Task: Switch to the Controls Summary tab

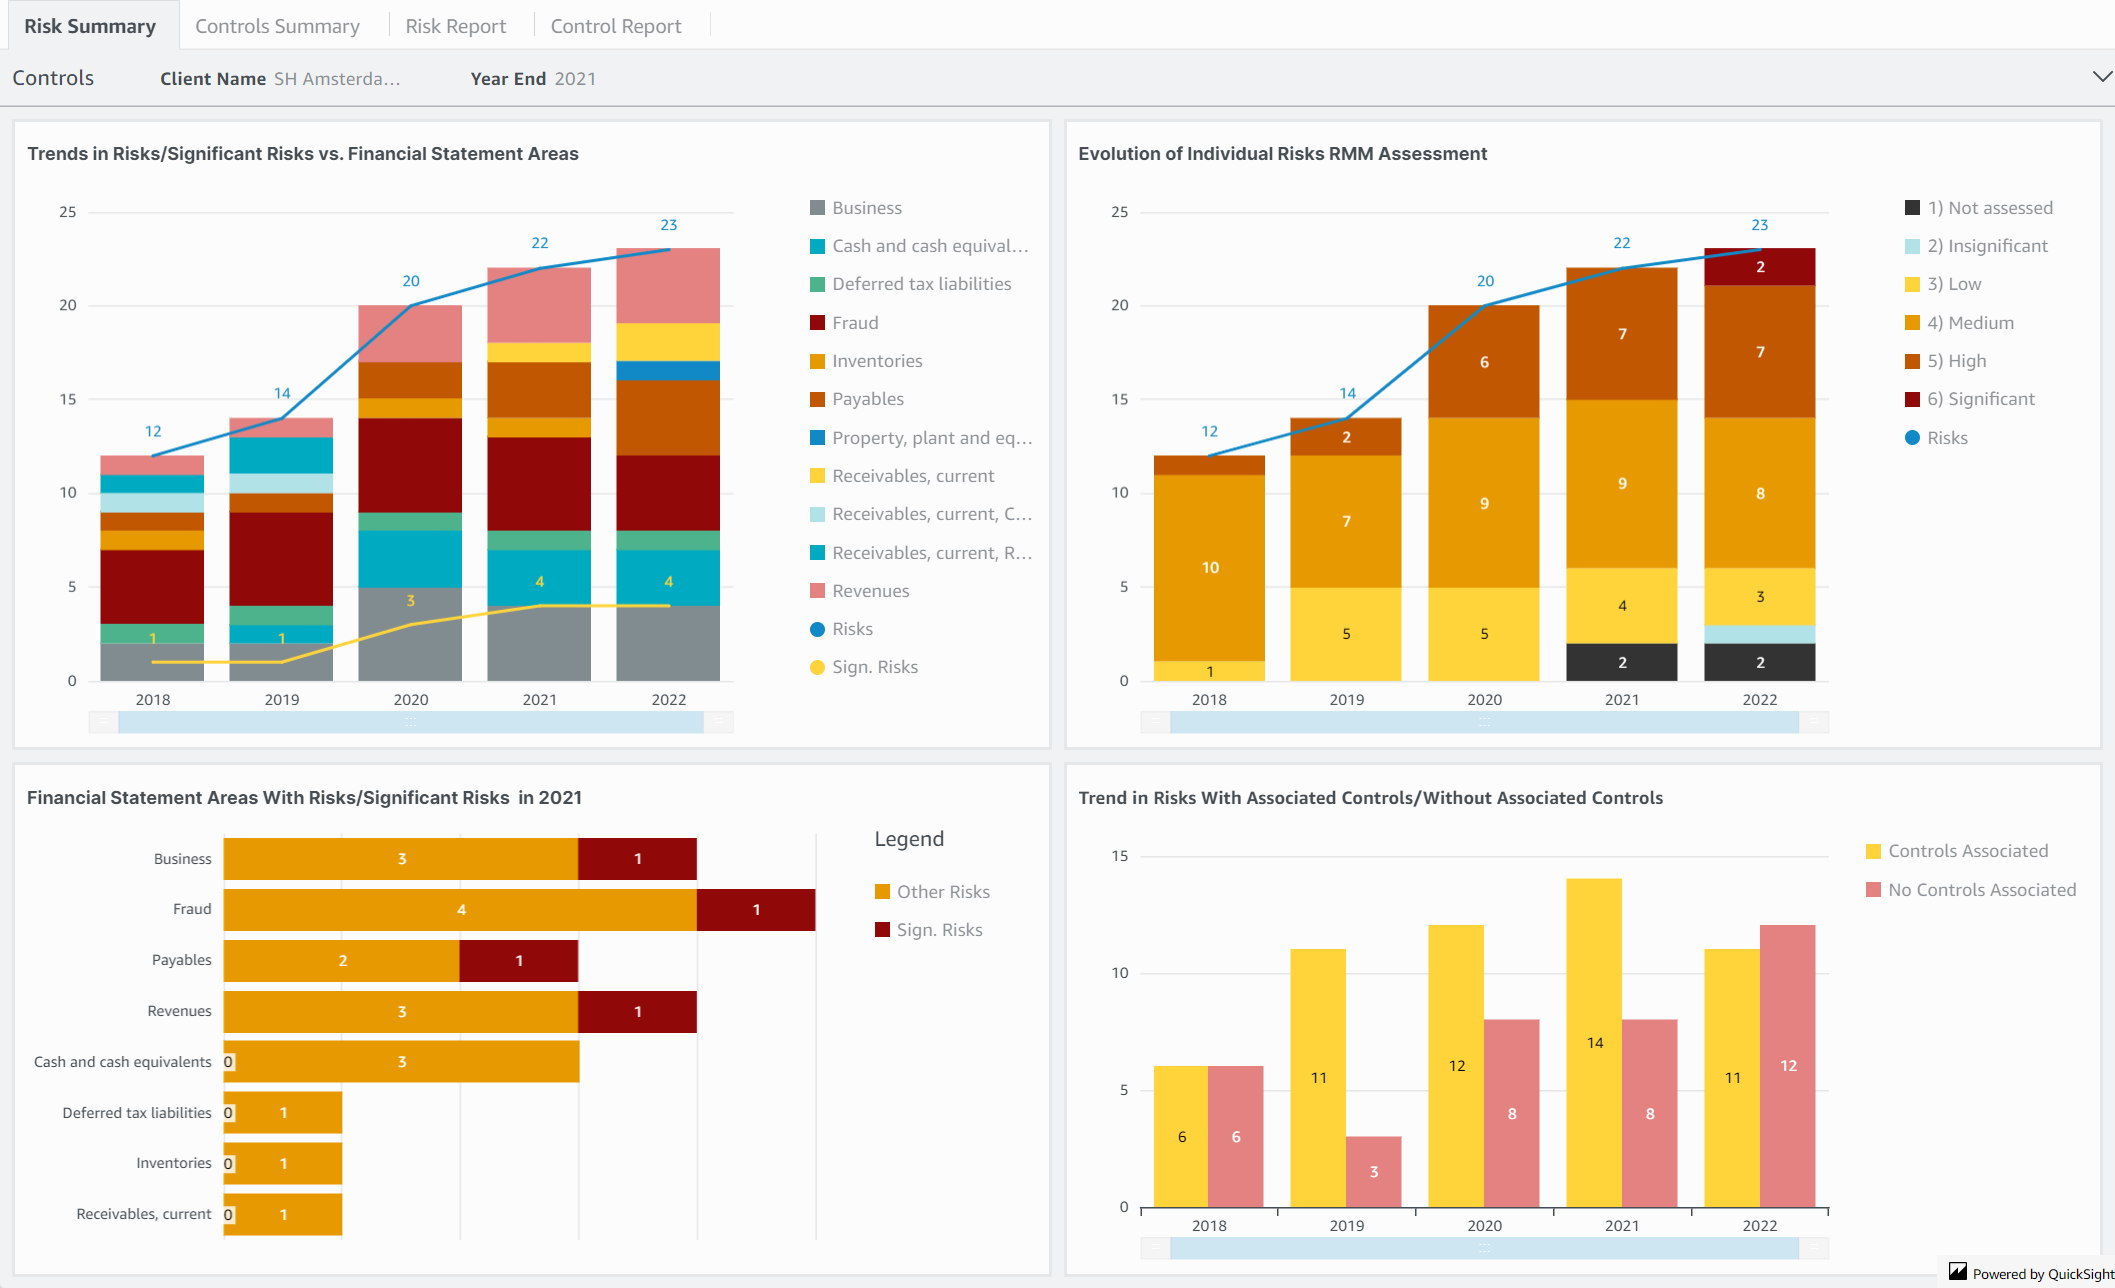Action: (277, 26)
